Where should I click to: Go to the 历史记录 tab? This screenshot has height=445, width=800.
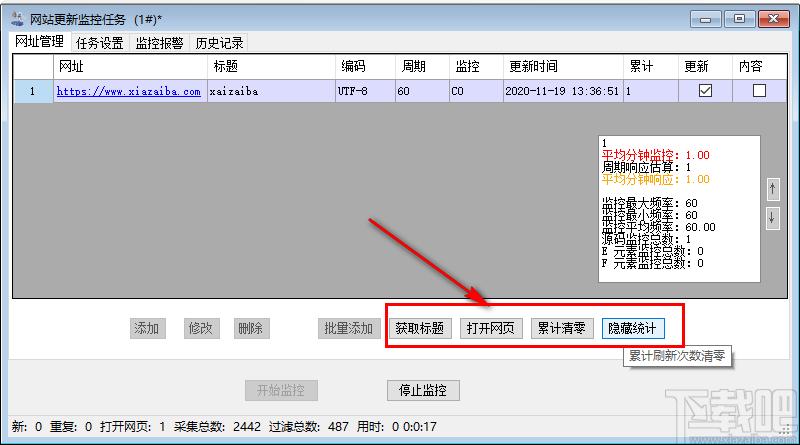[x=219, y=43]
